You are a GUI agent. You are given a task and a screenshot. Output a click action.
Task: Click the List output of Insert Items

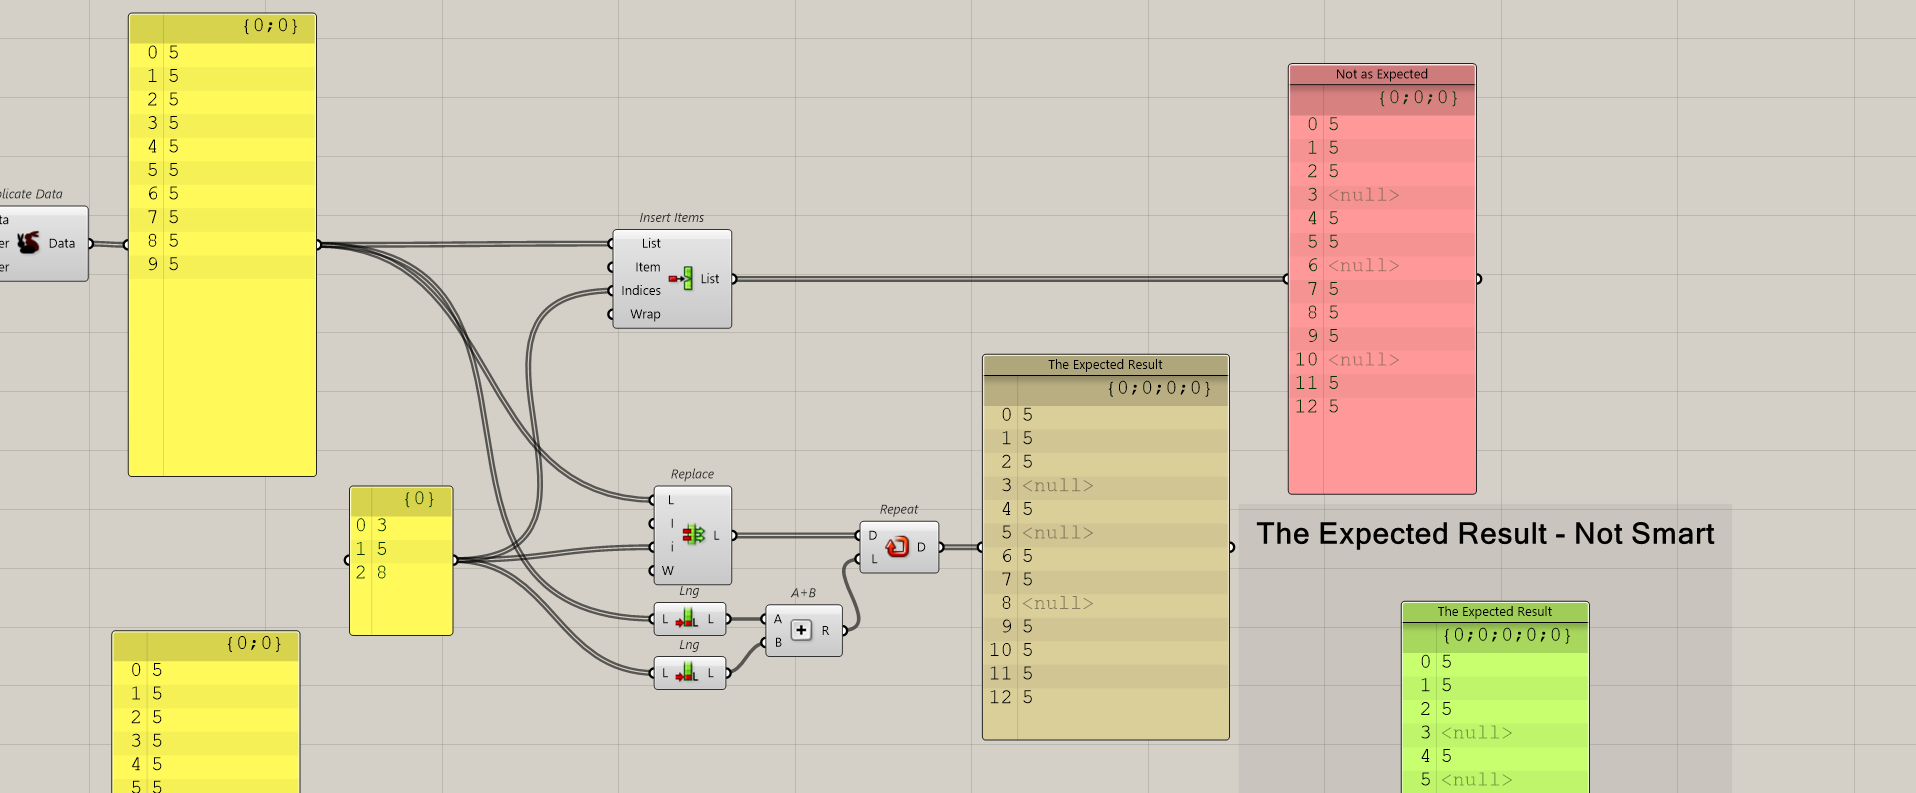[710, 279]
